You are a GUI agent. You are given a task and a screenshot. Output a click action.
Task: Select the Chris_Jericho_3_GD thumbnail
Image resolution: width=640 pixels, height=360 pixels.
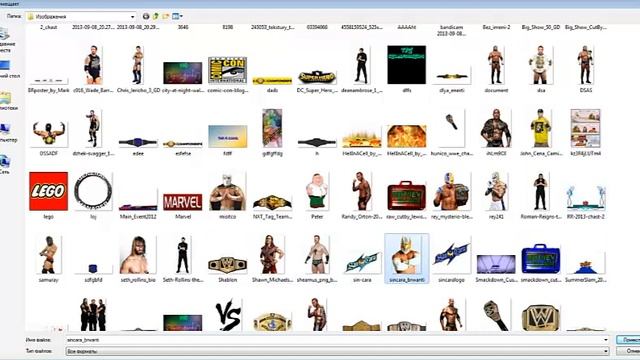138,65
